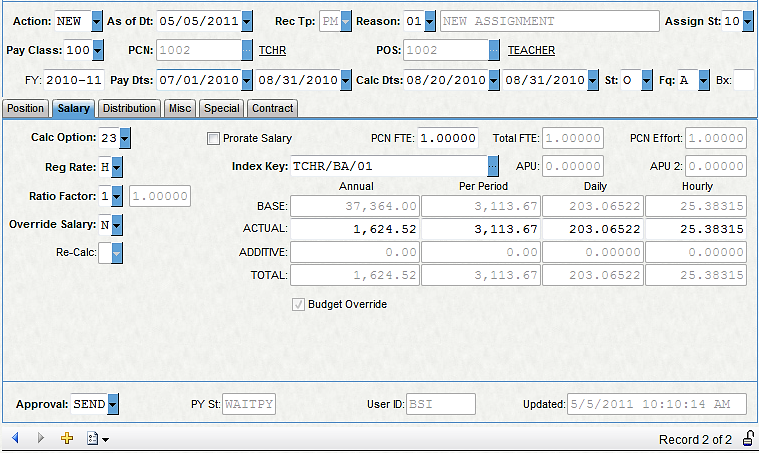Click the next record arrow
Image resolution: width=759 pixels, height=453 pixels.
click(x=41, y=438)
